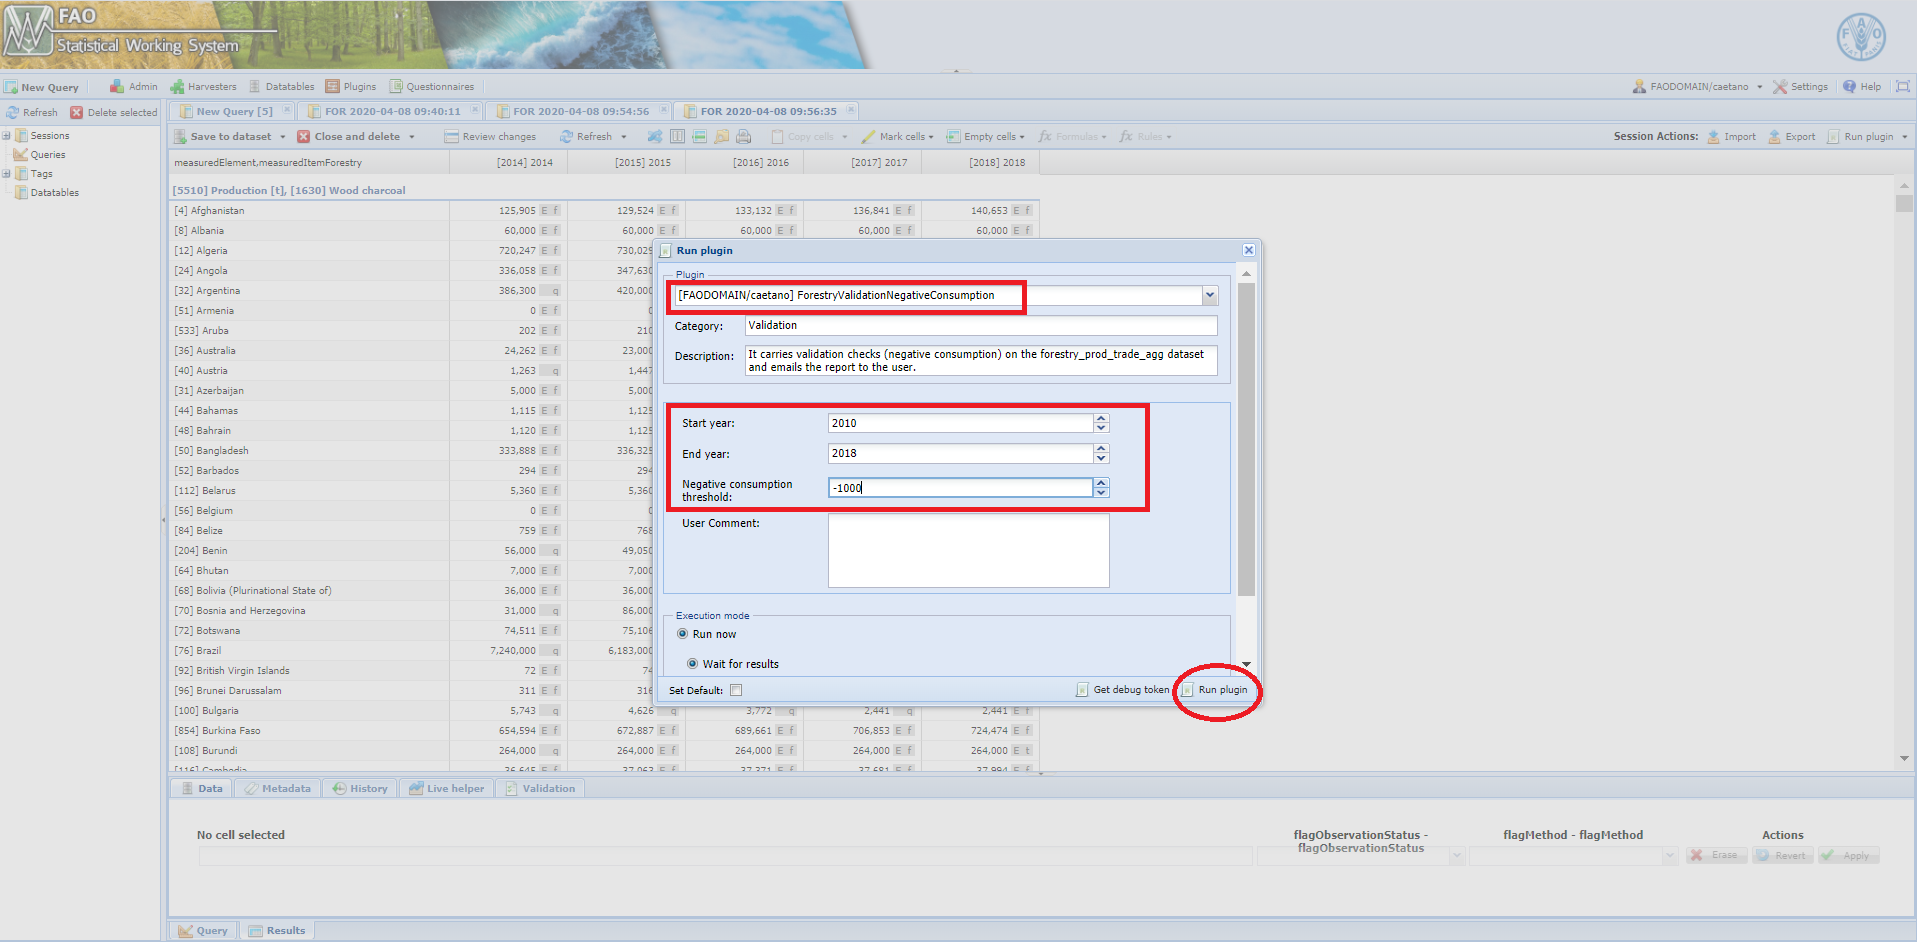Click Revert in the Actions area
This screenshot has height=942, width=1917.
1782,855
